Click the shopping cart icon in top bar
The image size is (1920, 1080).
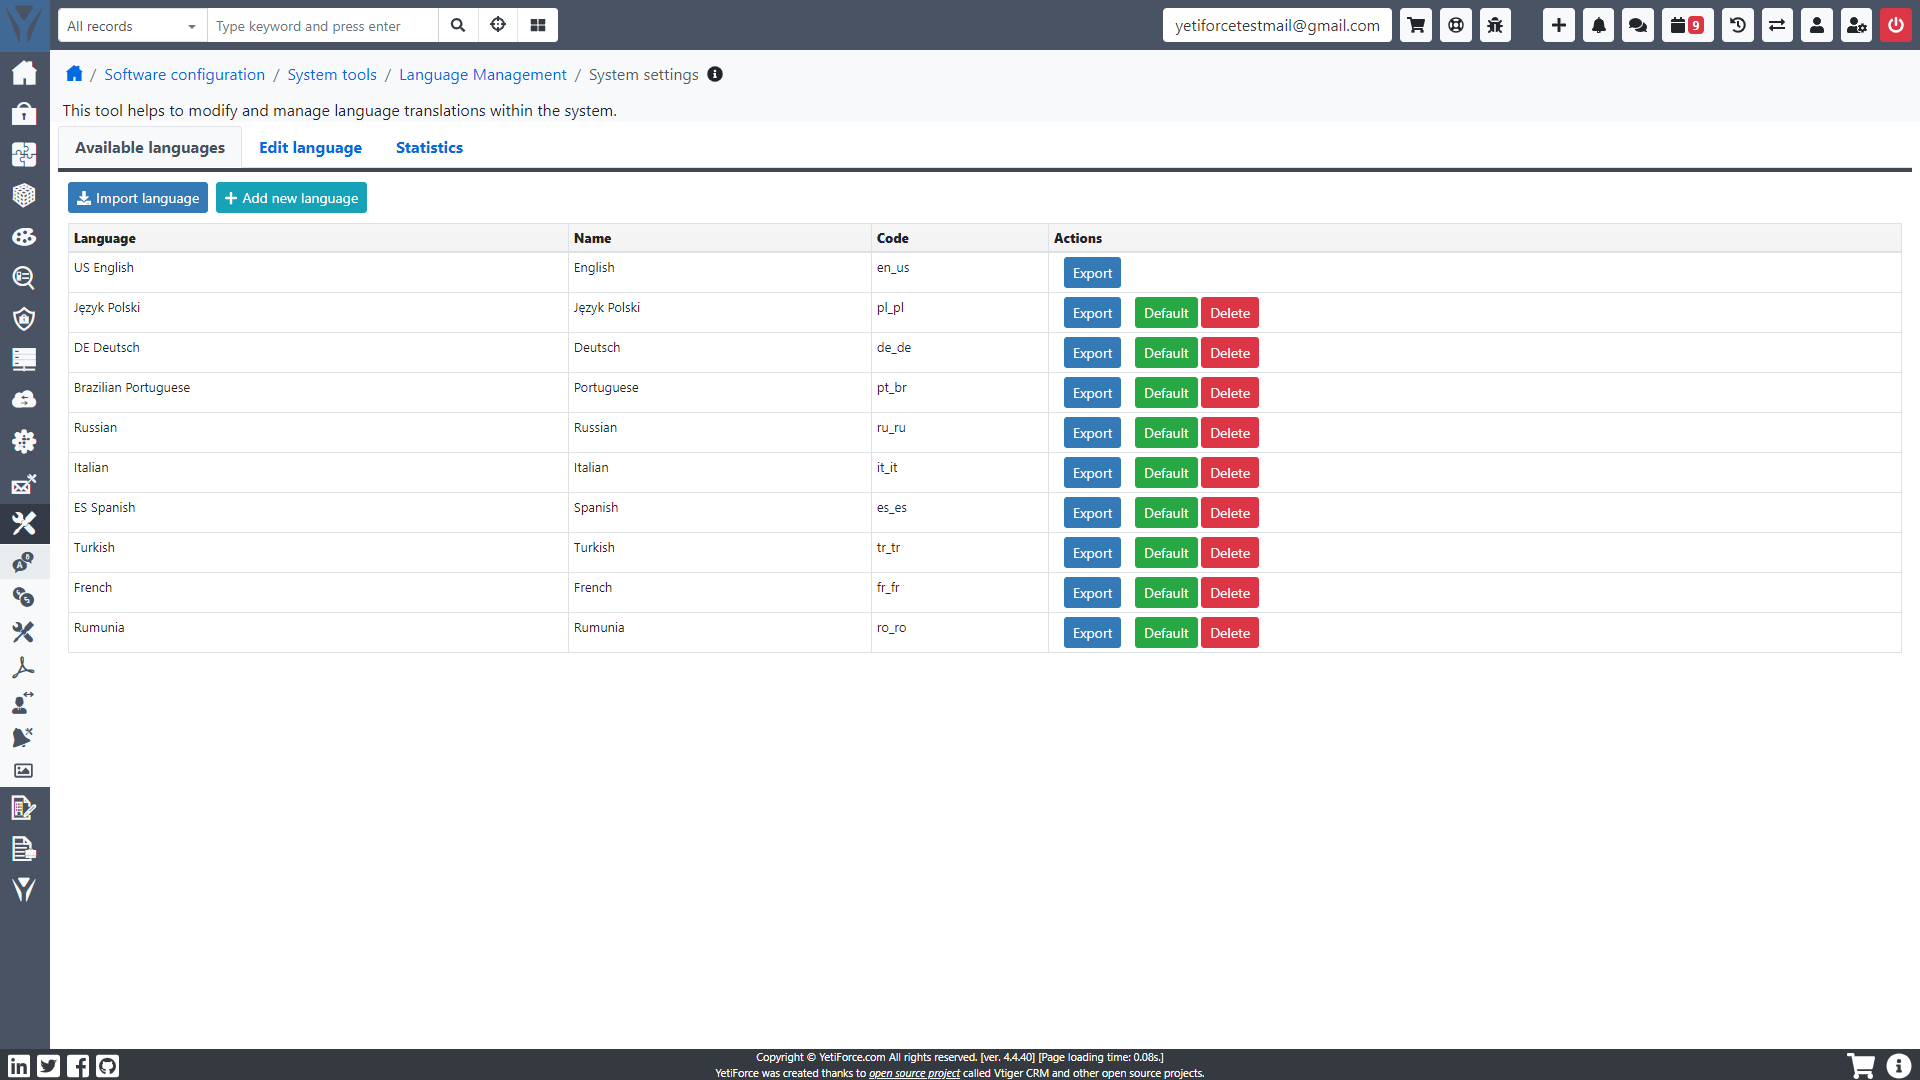1416,26
